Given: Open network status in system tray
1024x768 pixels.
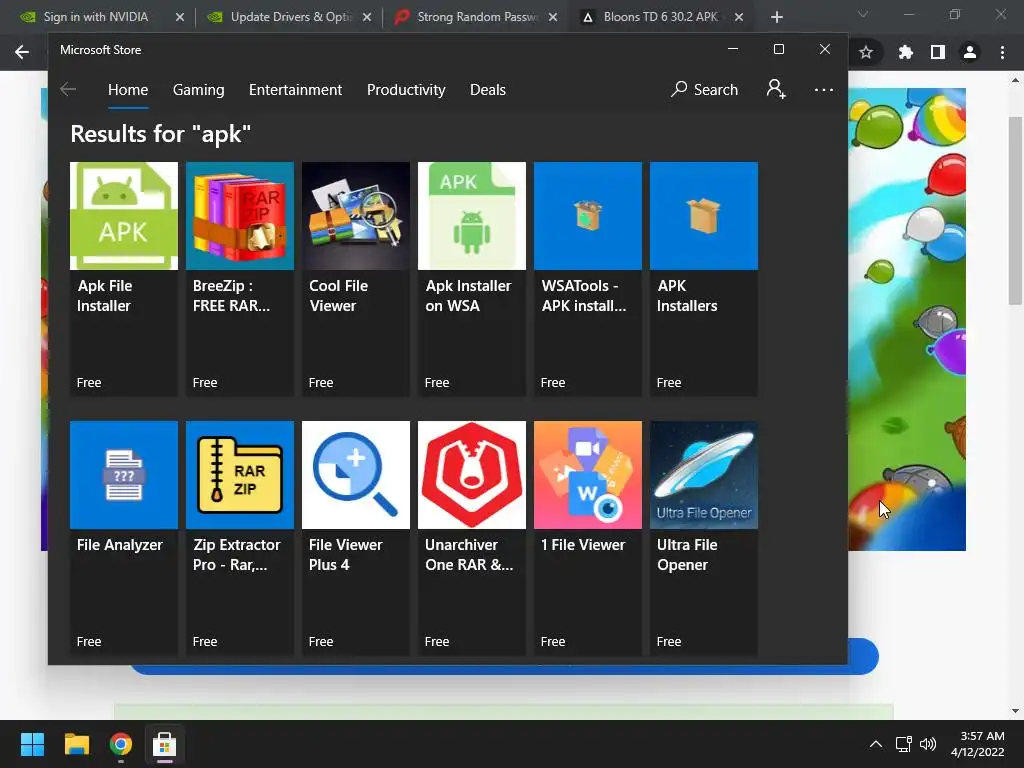Looking at the screenshot, I should point(903,744).
